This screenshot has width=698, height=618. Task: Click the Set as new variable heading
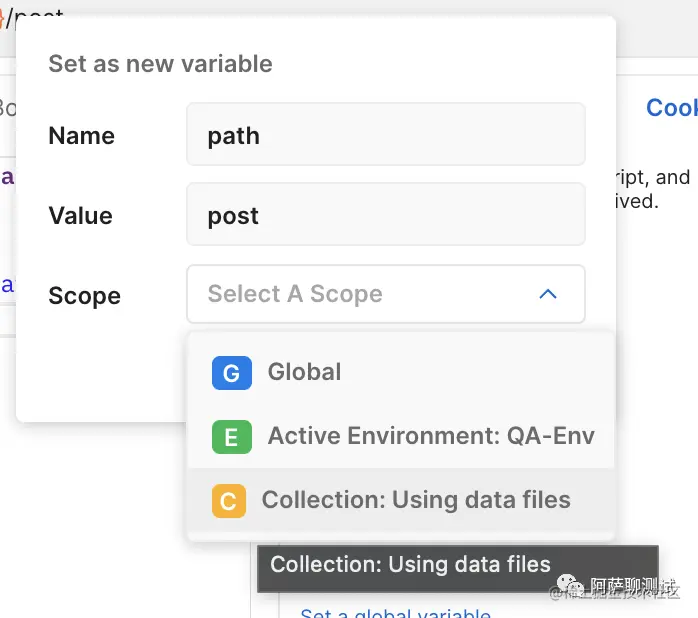click(x=160, y=64)
